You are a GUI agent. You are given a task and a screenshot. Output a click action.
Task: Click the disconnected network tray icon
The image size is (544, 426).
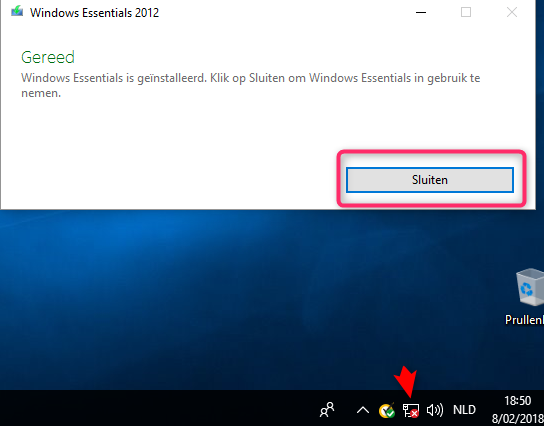410,410
